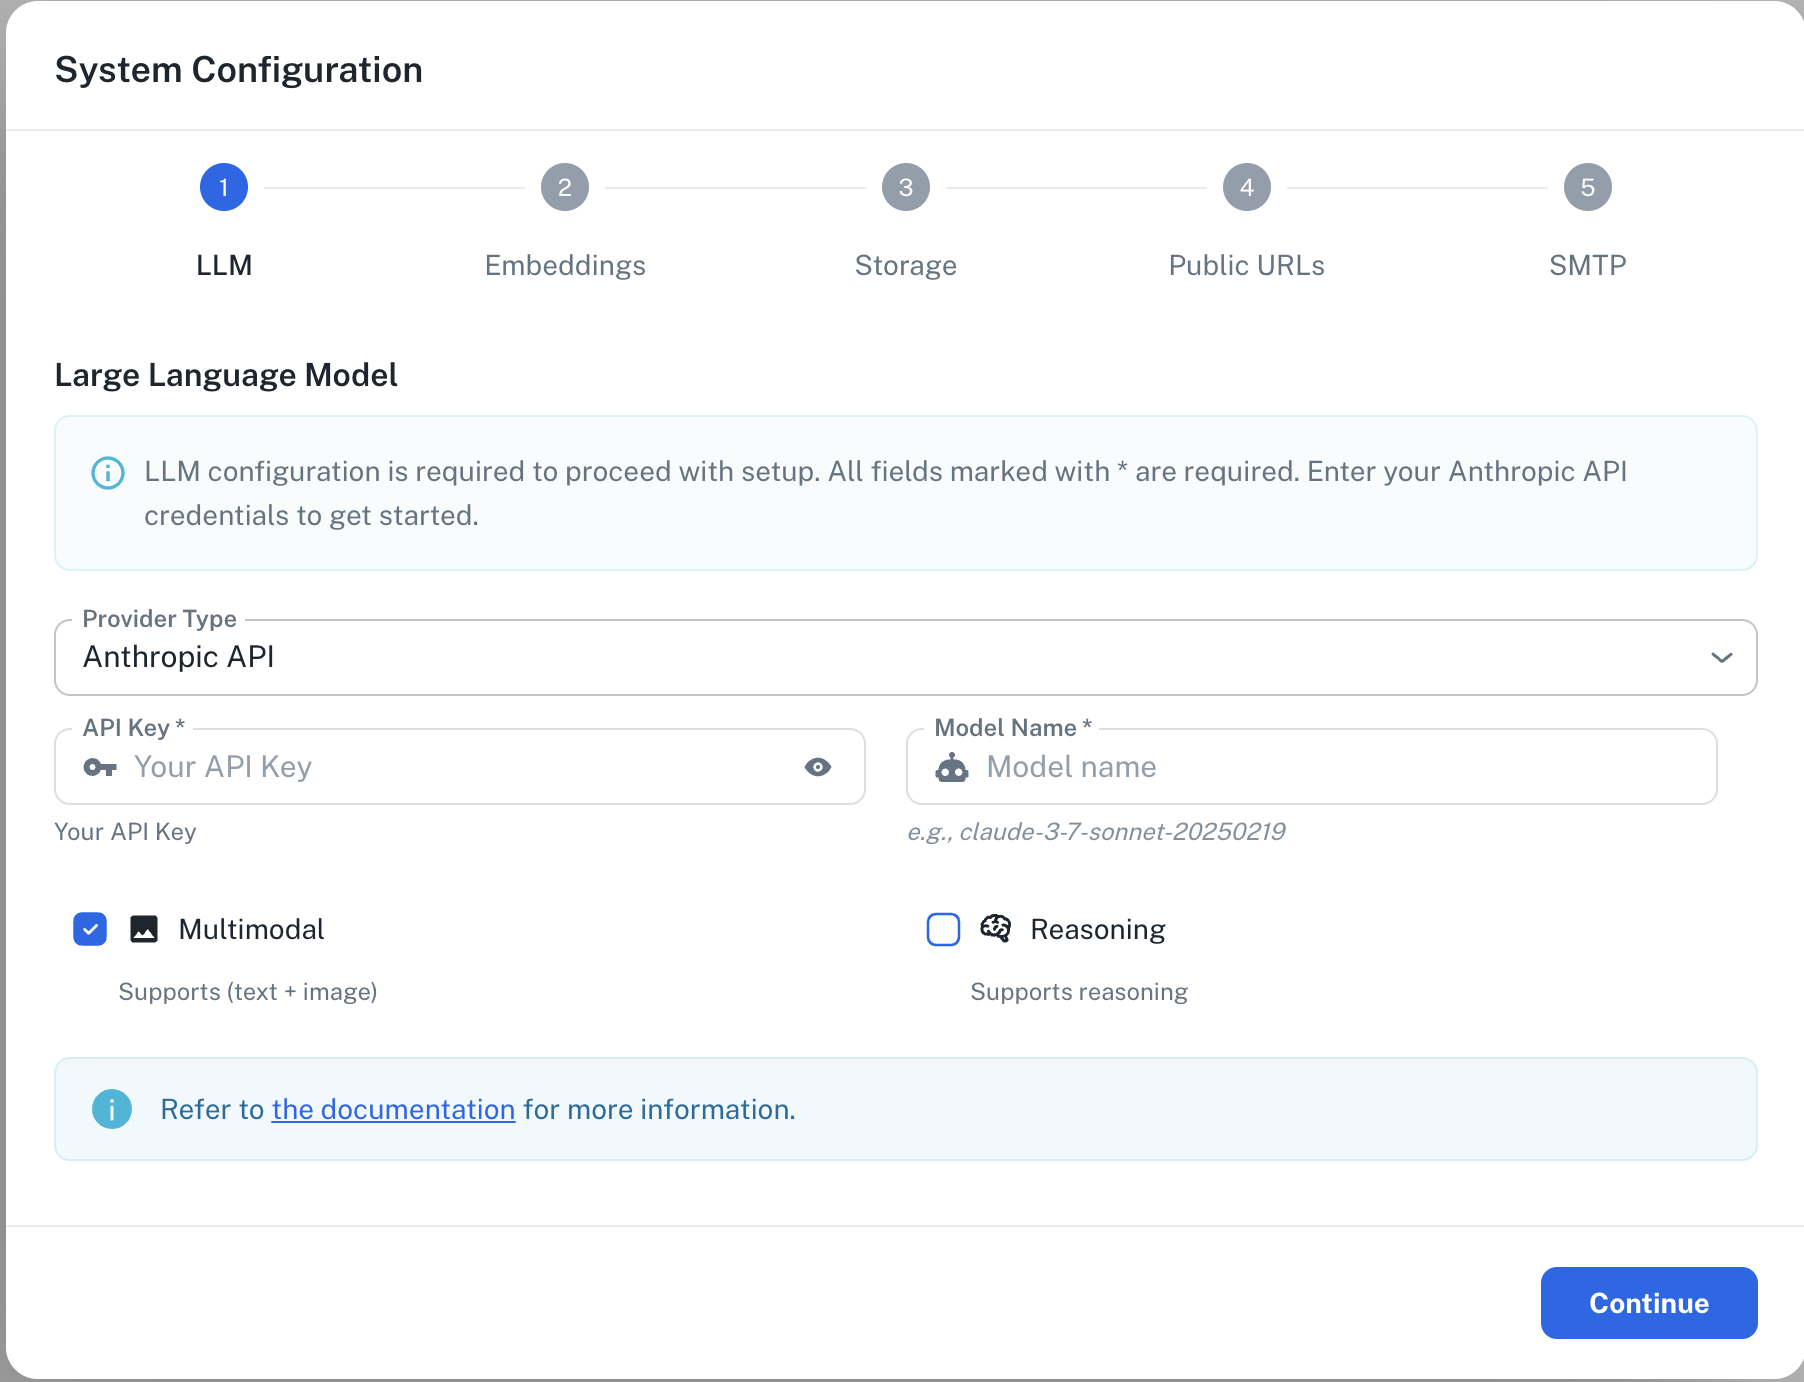Click the Continue button
This screenshot has height=1382, width=1804.
coord(1648,1303)
